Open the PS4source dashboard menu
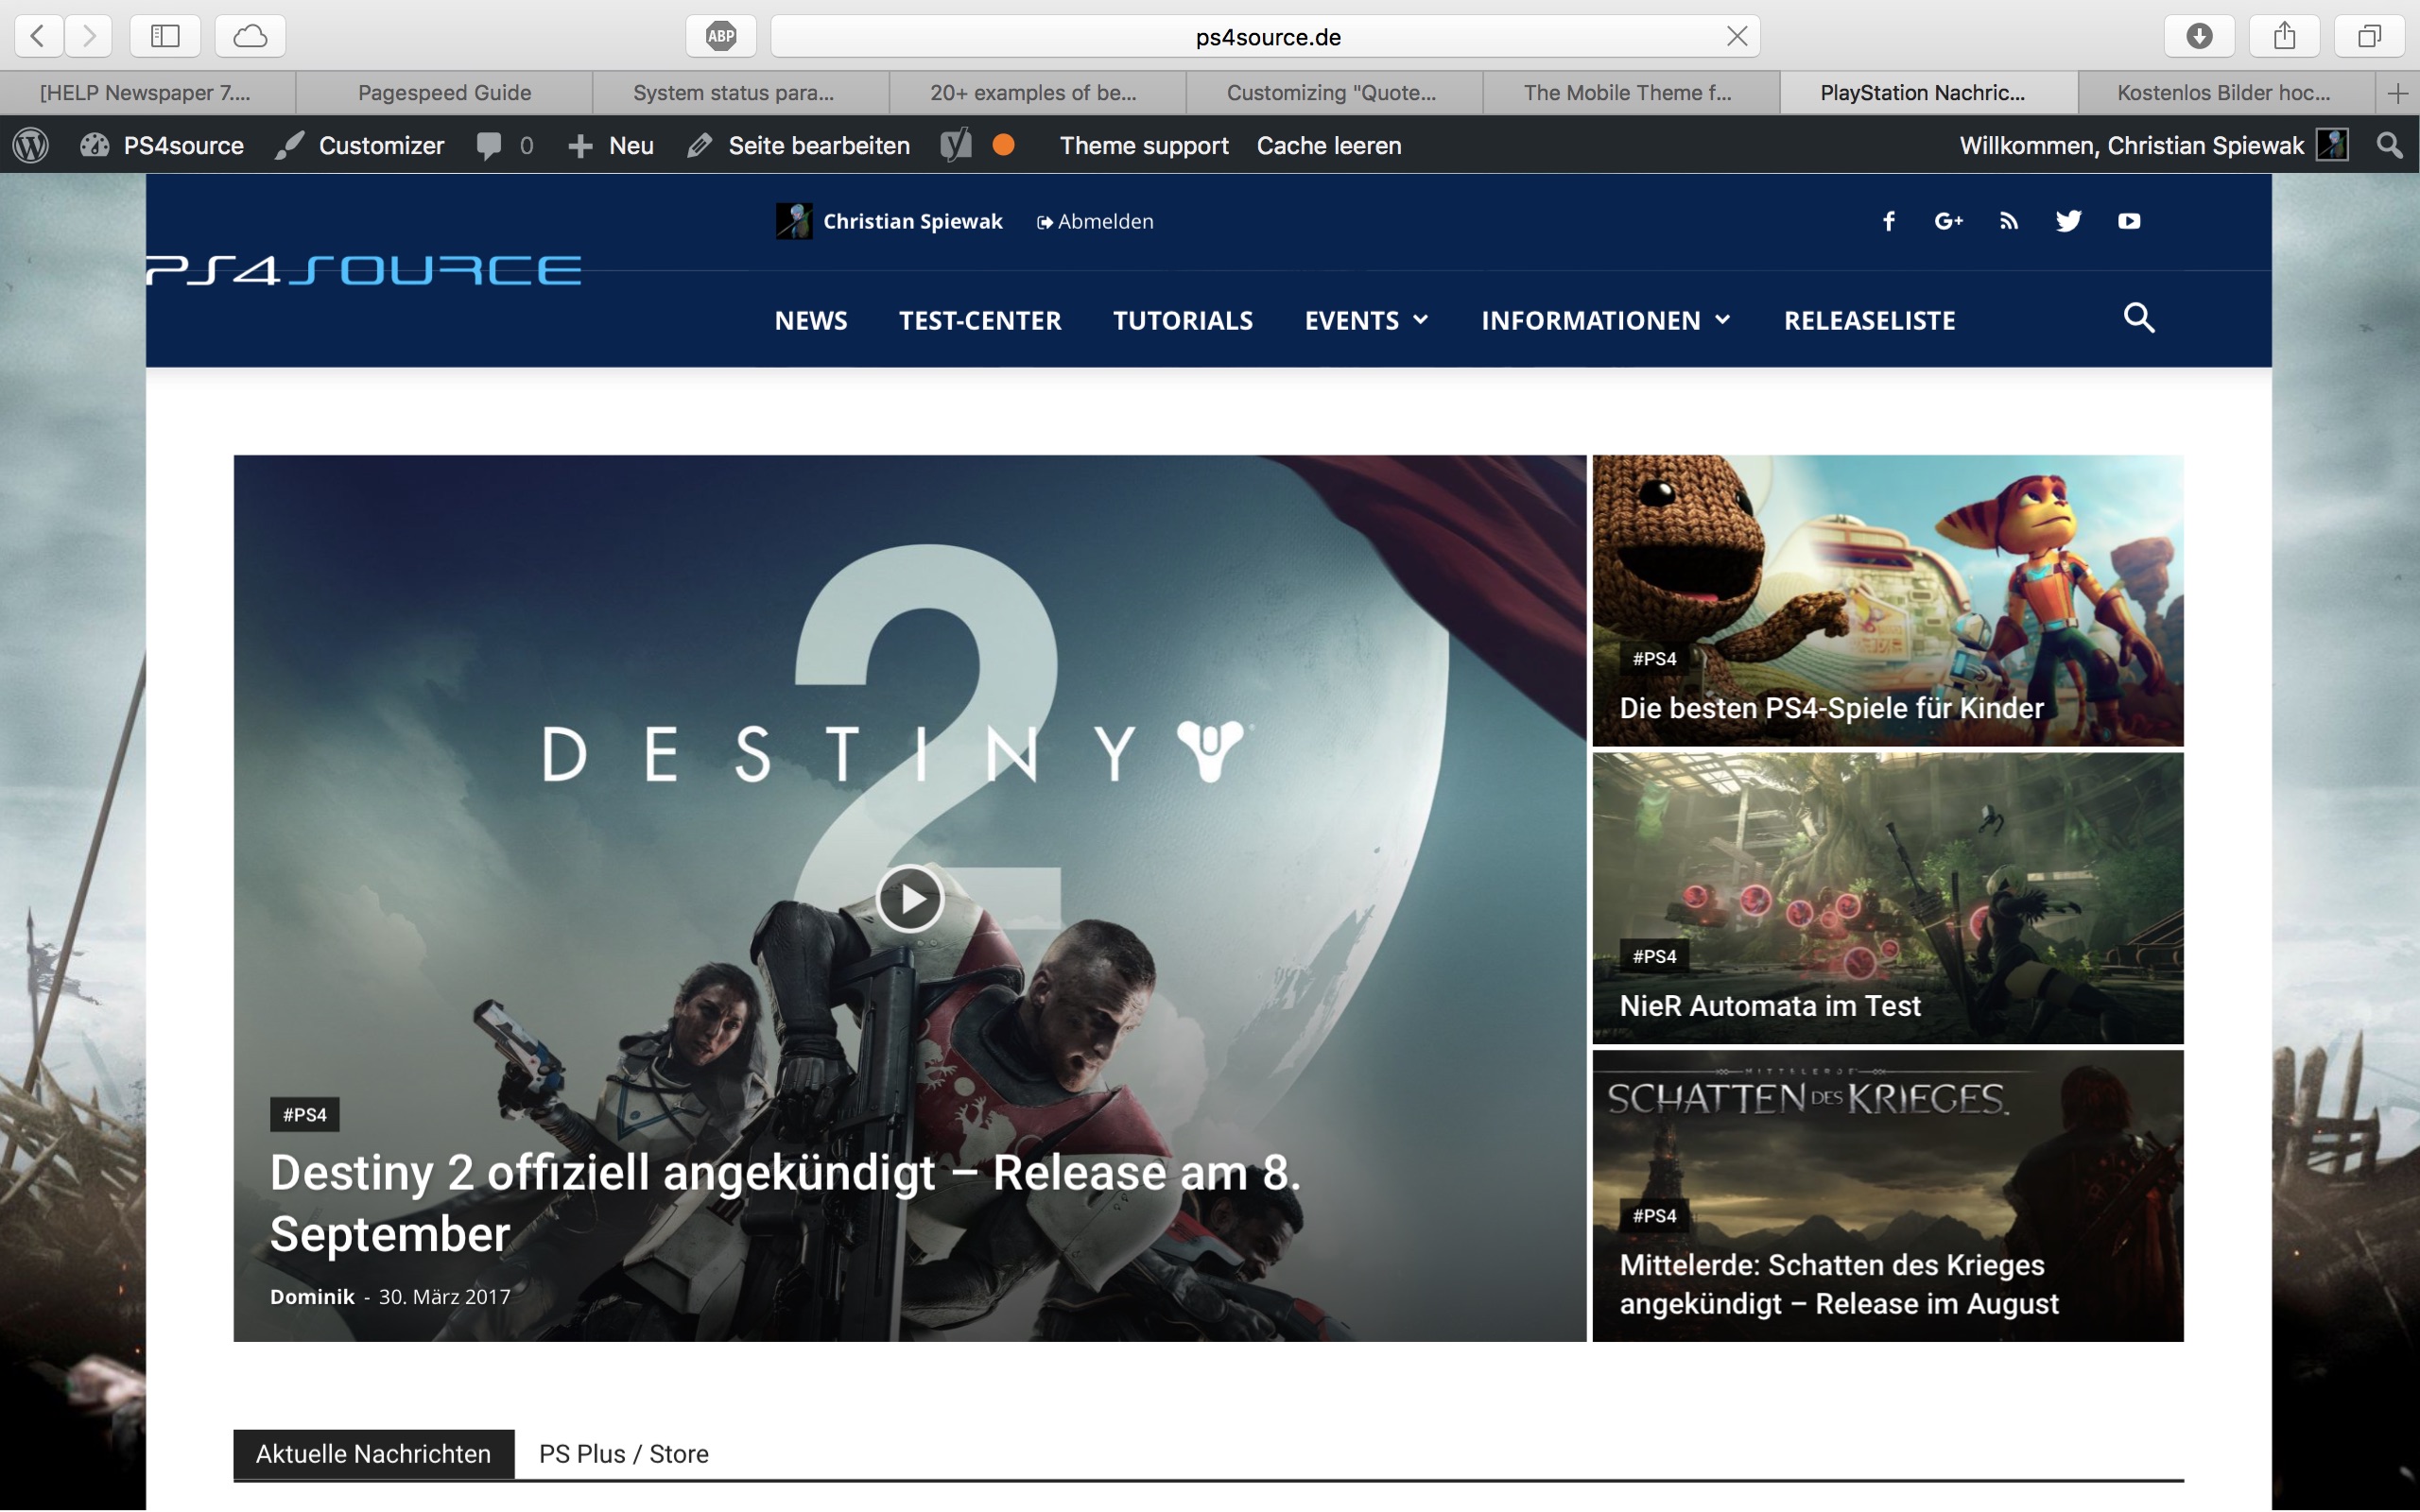Viewport: 2420px width, 1512px height. click(x=162, y=146)
